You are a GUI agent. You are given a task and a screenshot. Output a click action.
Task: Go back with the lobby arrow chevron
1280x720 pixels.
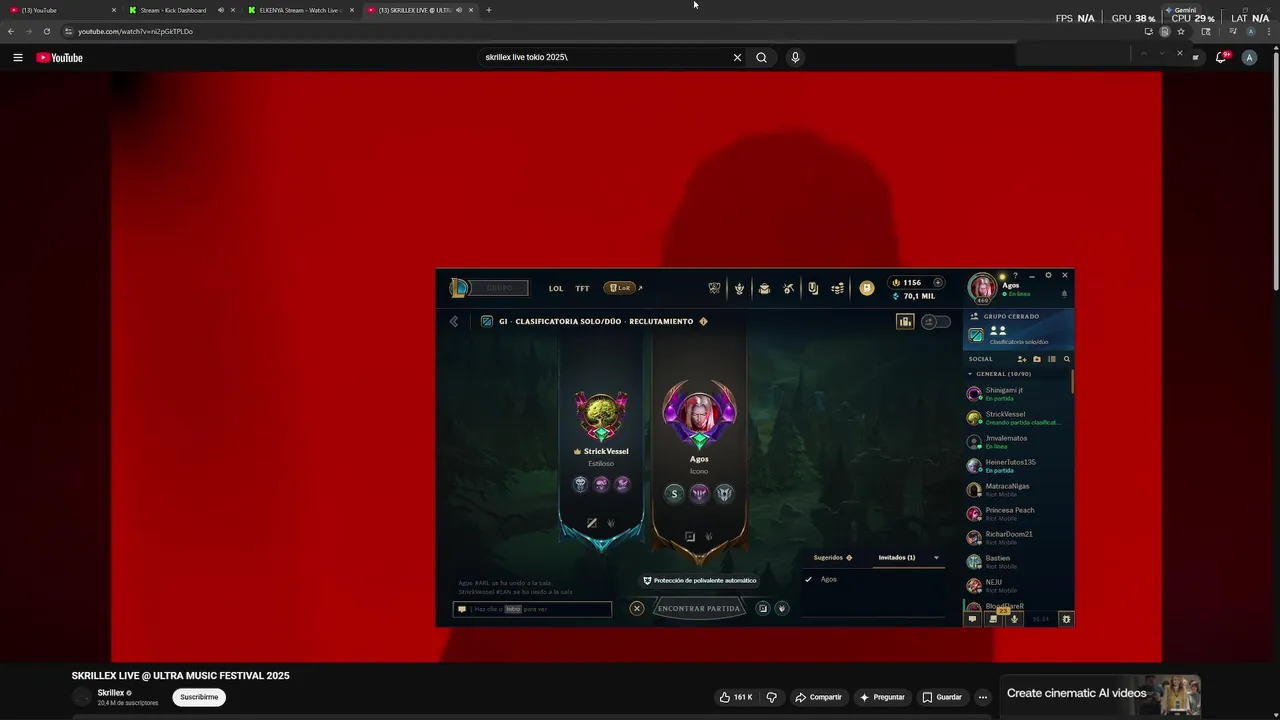[454, 321]
